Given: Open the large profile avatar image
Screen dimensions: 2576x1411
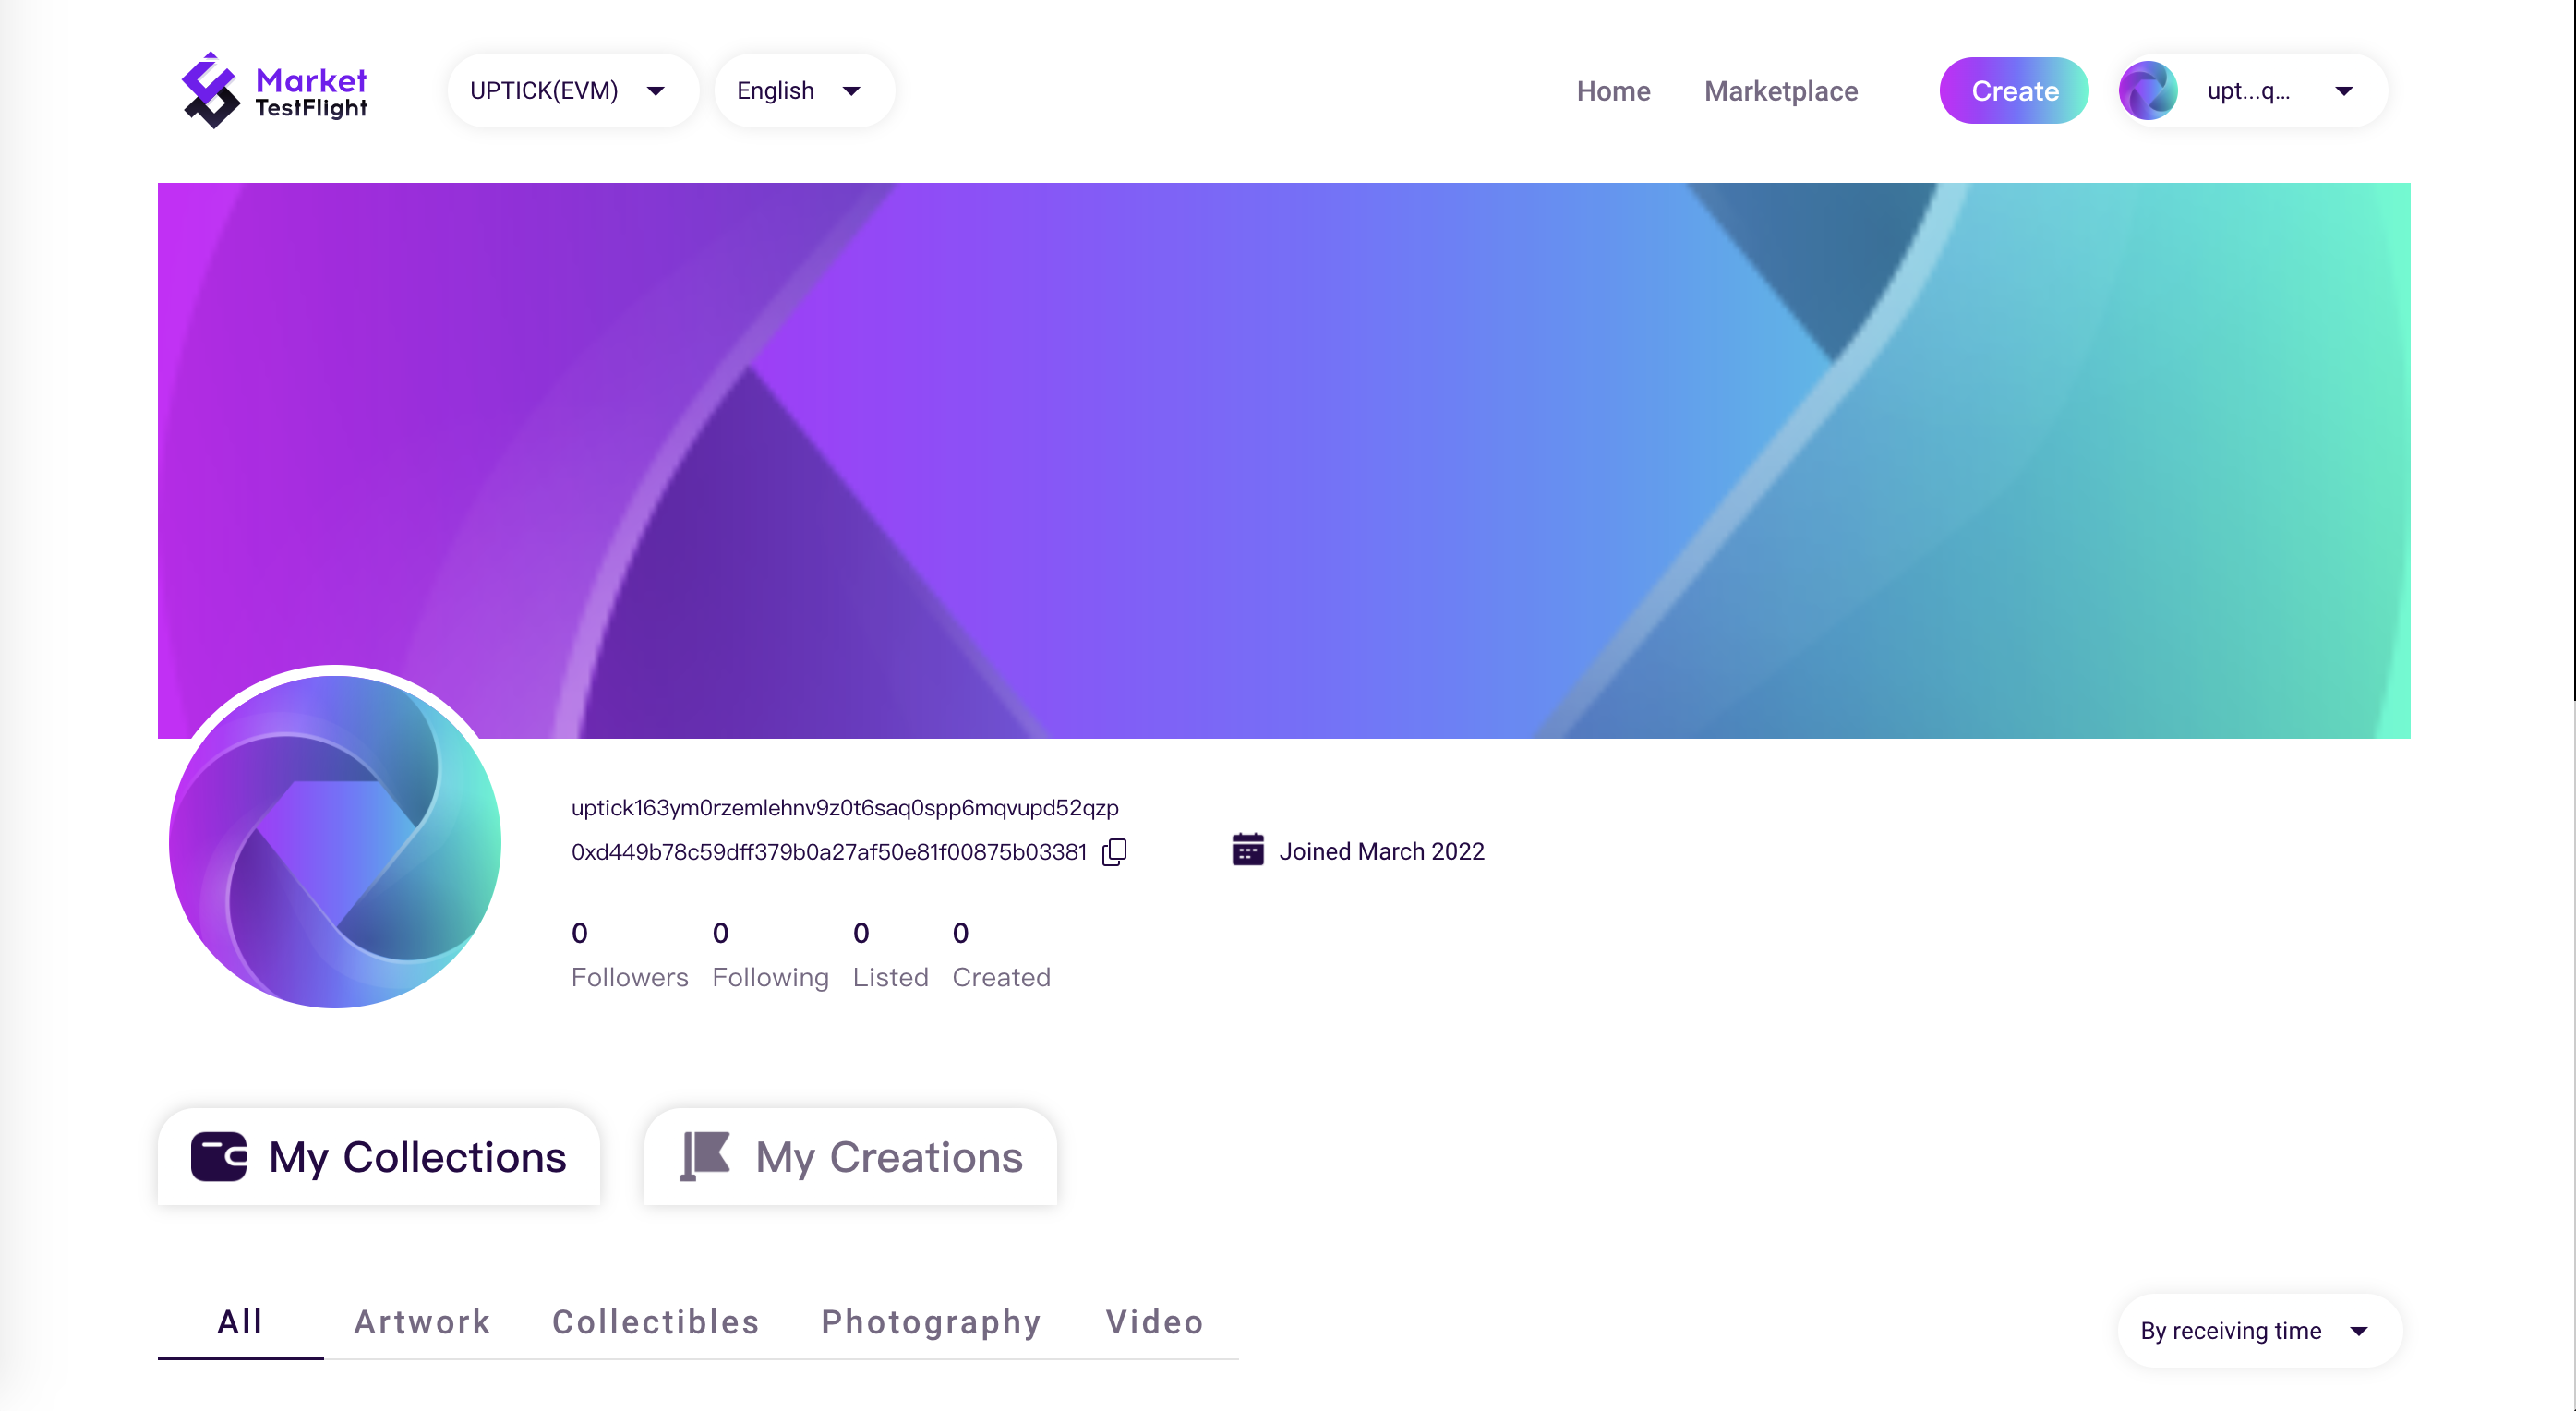Looking at the screenshot, I should [335, 841].
